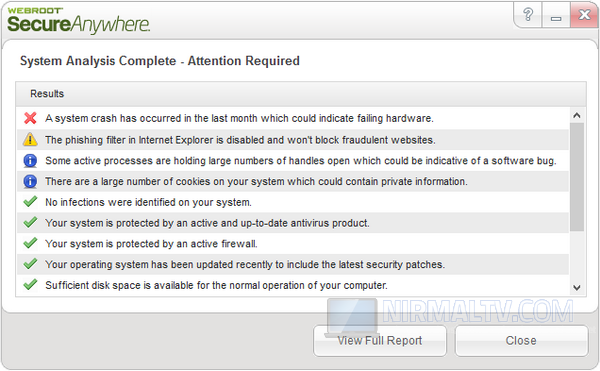The width and height of the screenshot is (600, 371).
Task: Click green checkmark for active firewall row
Action: coord(30,243)
